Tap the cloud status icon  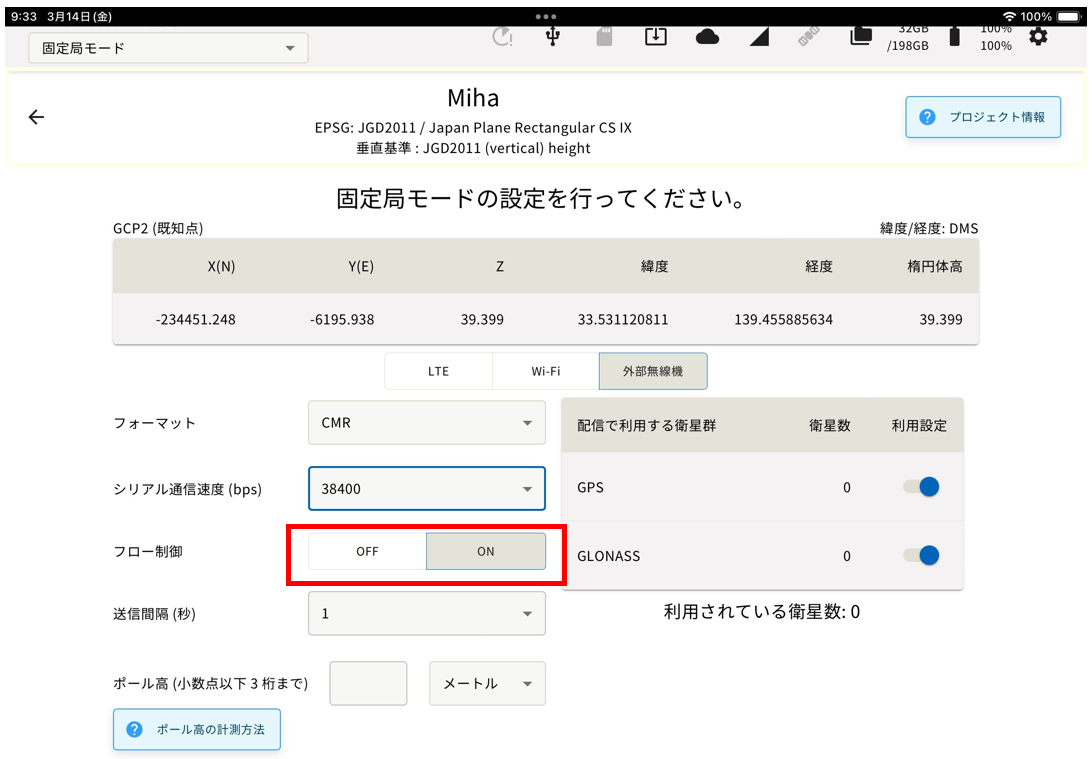707,37
